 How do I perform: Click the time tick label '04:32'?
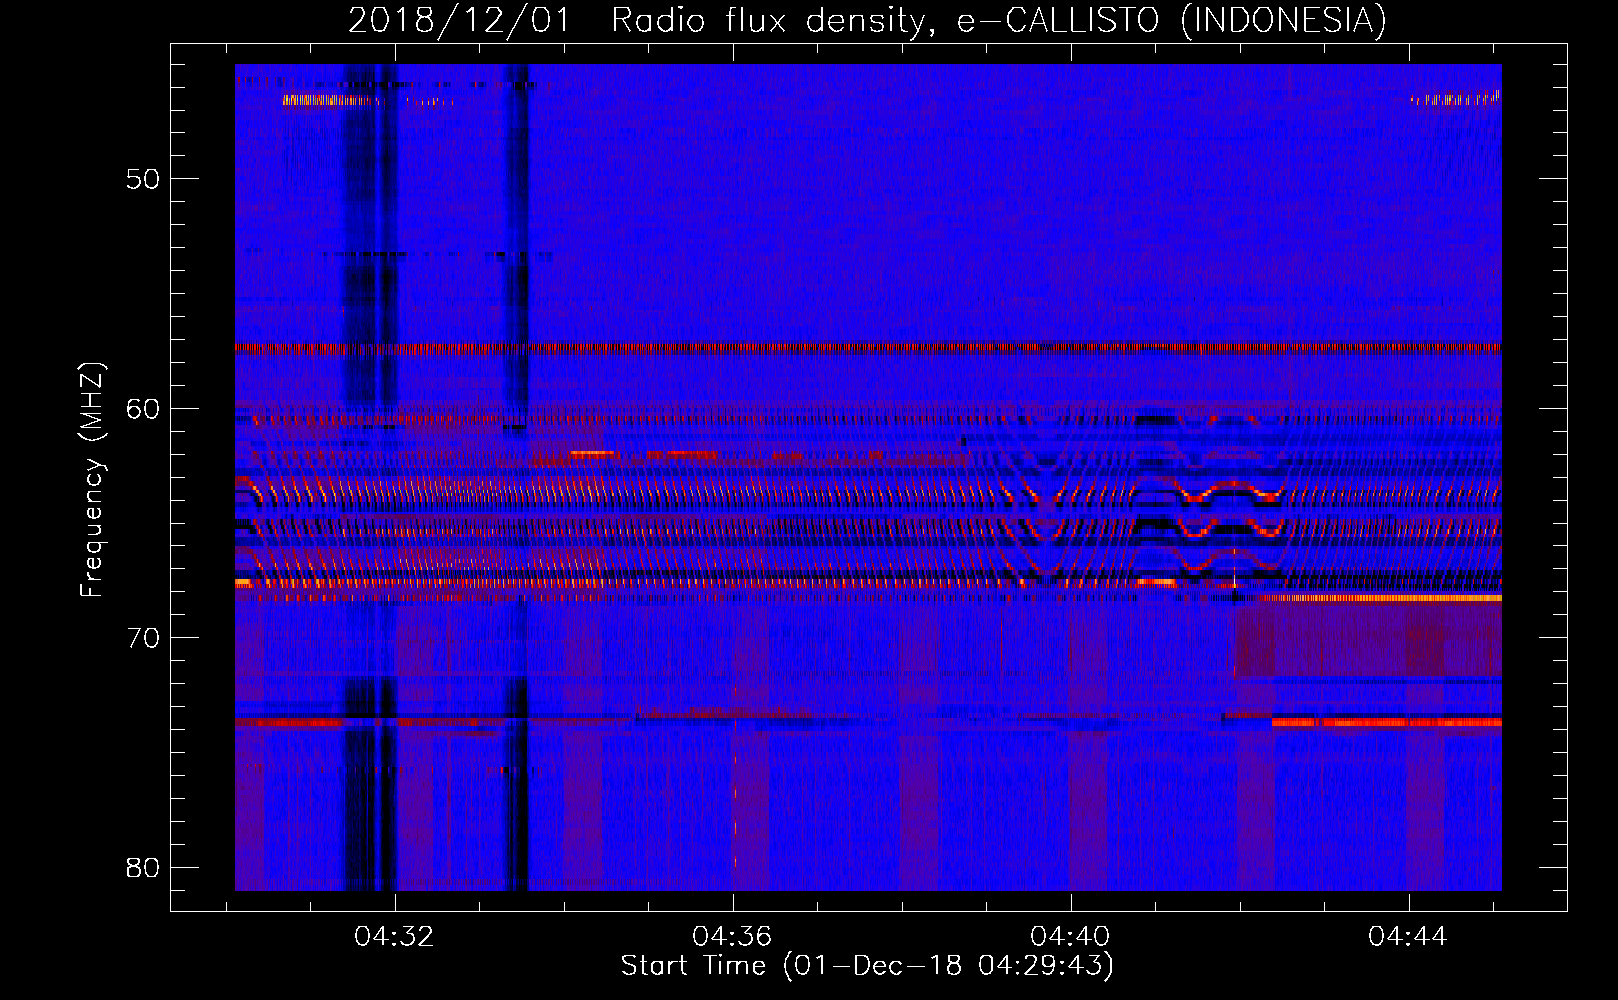tap(395, 937)
